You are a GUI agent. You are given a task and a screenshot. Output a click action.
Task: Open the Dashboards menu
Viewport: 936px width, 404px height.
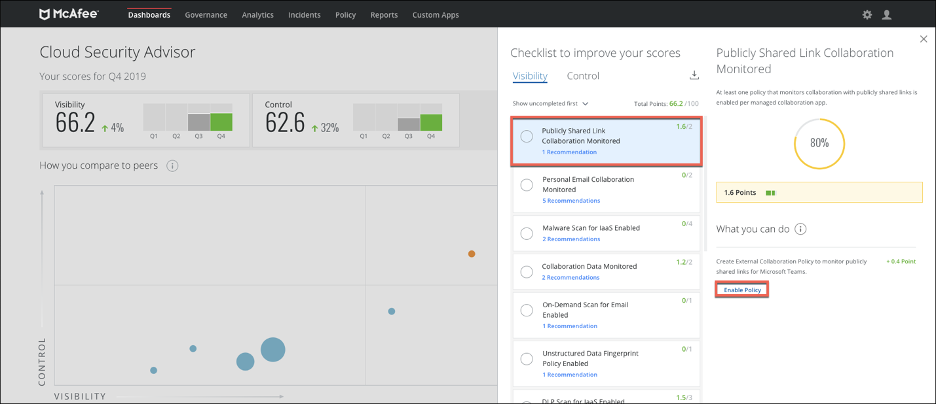(149, 15)
